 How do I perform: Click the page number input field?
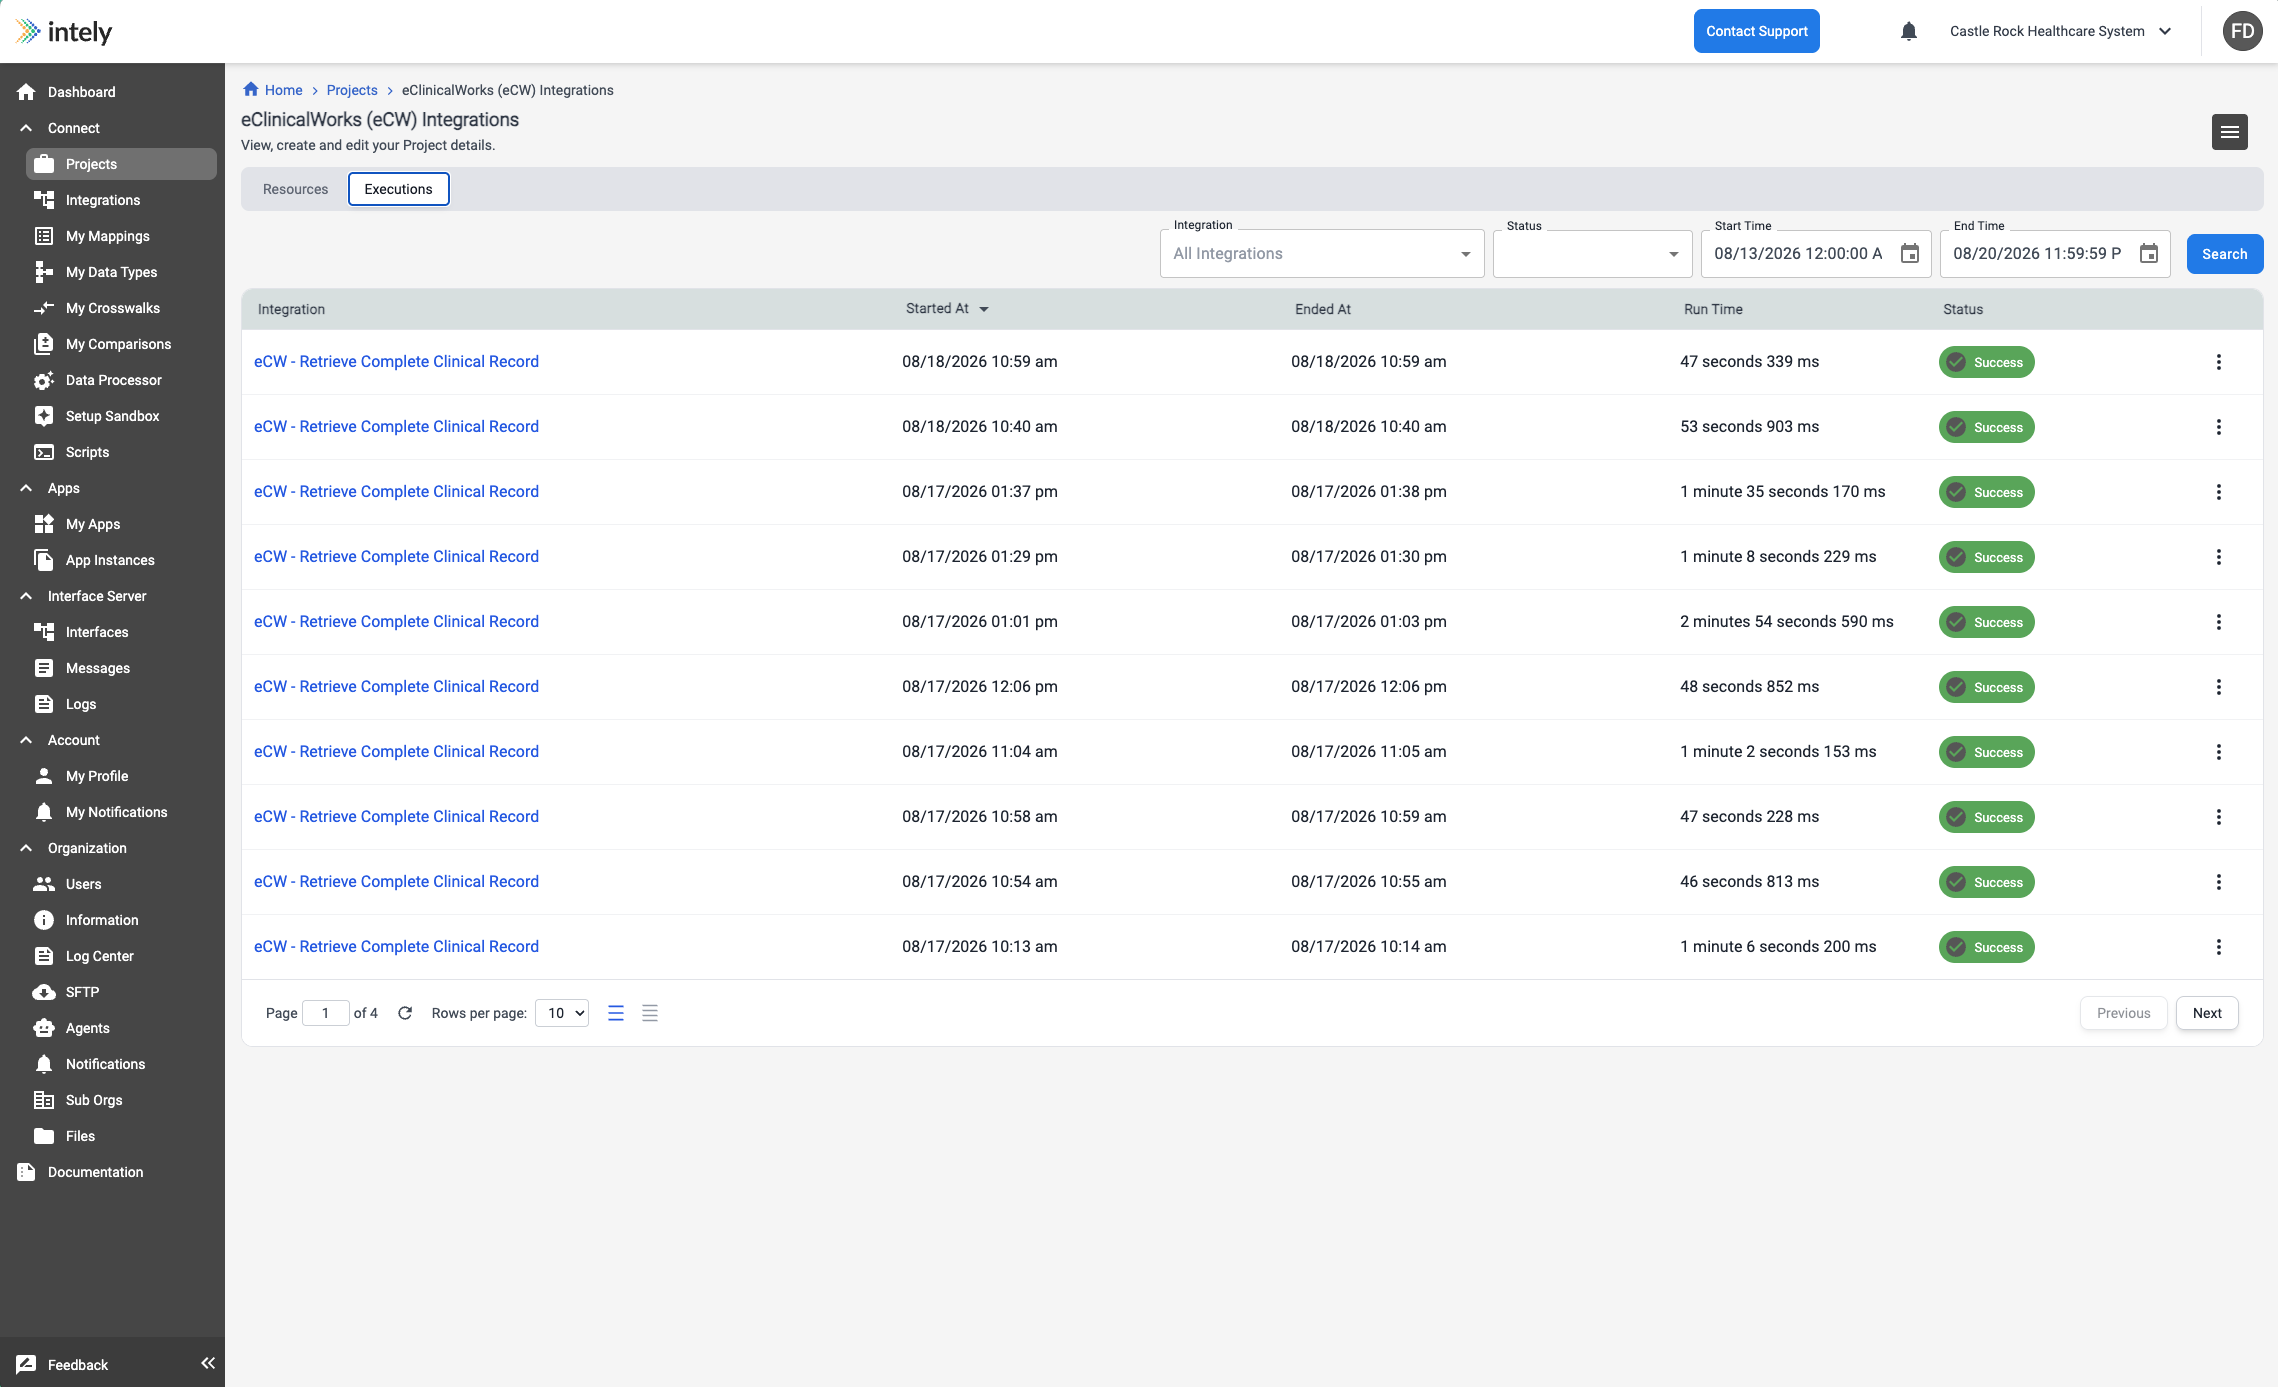tap(325, 1013)
